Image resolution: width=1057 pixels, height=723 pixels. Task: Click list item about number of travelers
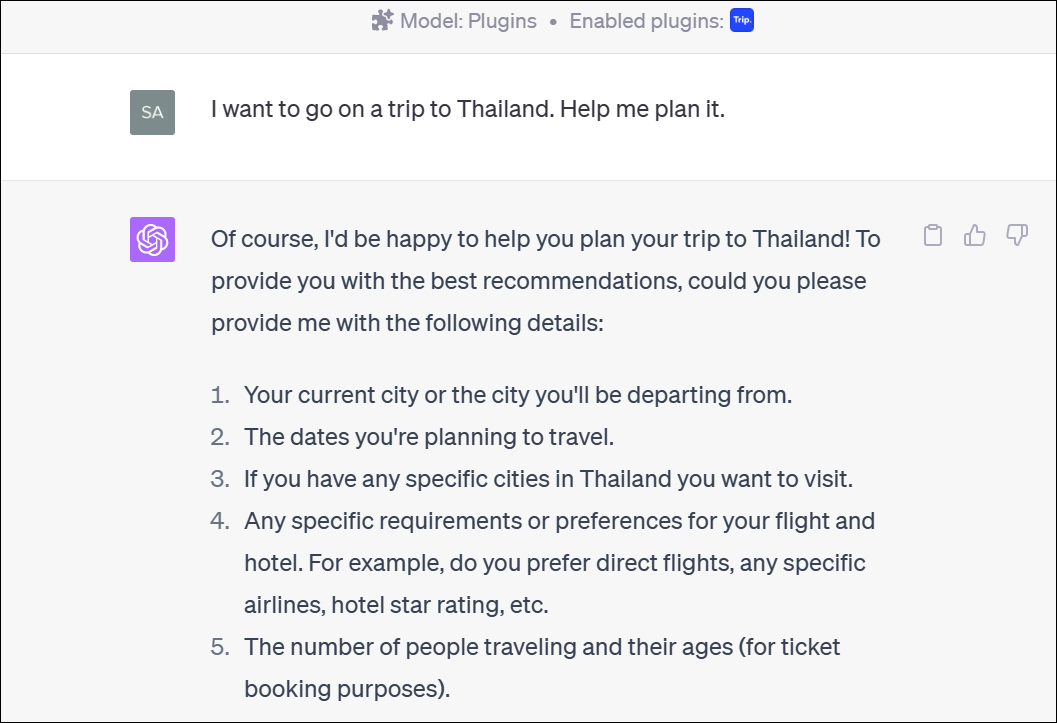(x=542, y=647)
